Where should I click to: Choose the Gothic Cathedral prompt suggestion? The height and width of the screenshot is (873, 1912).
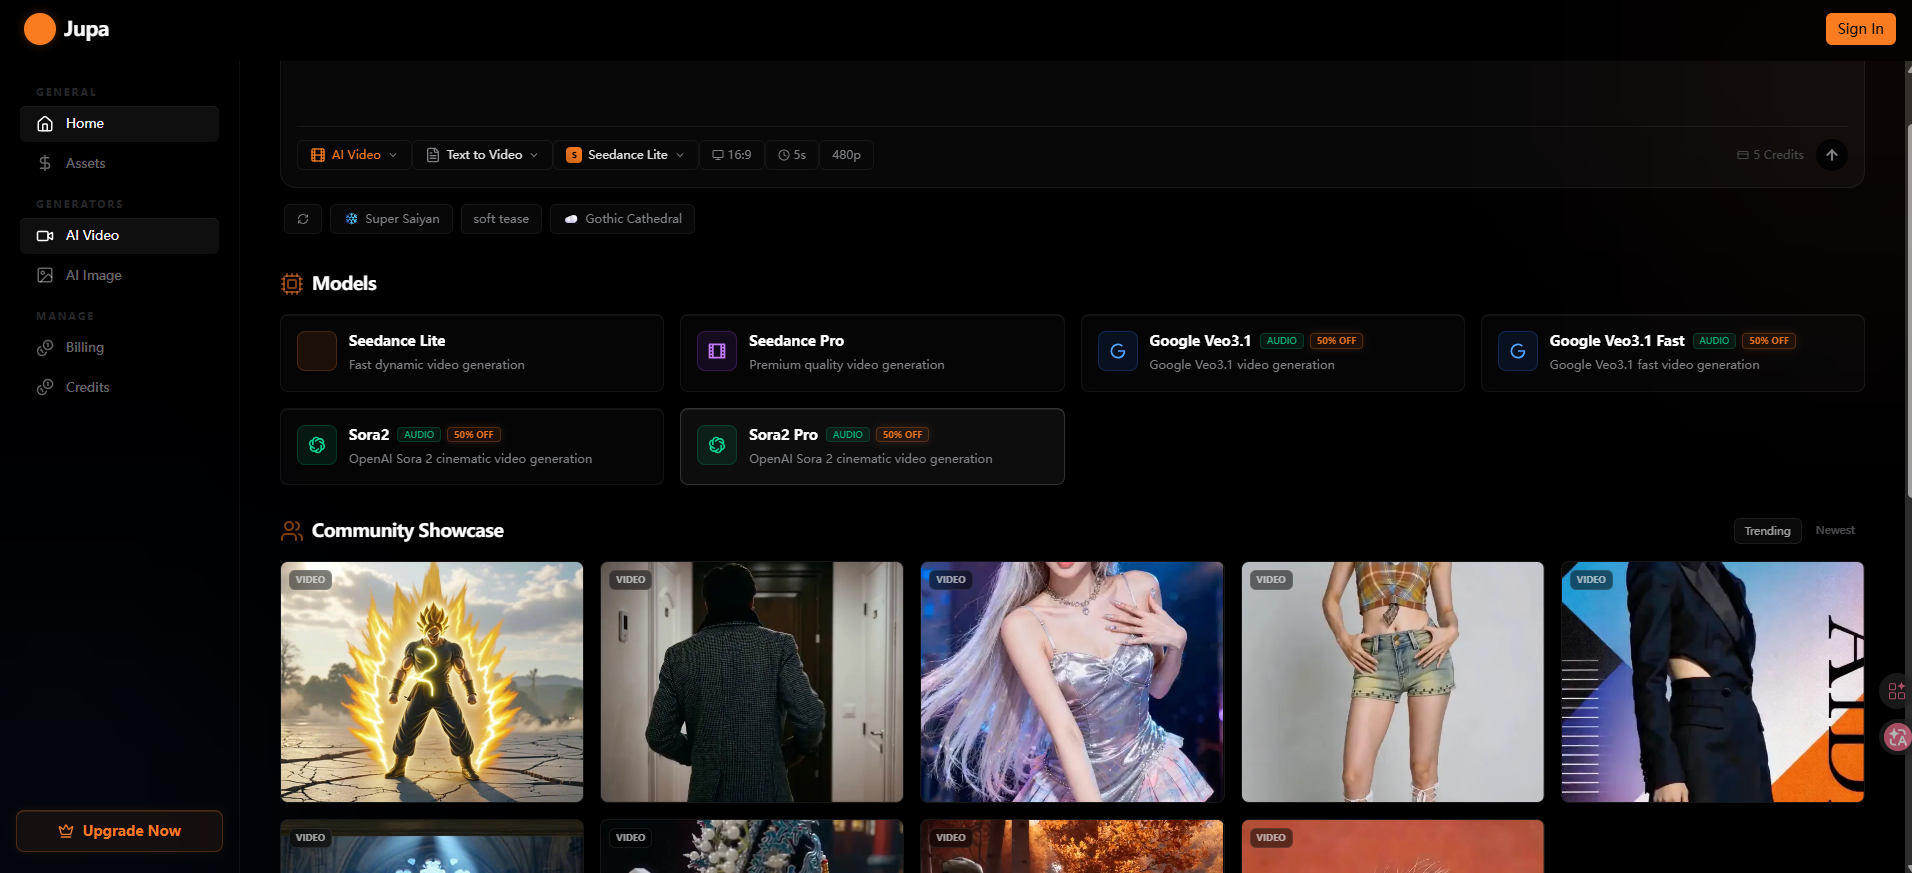pyautogui.click(x=622, y=219)
